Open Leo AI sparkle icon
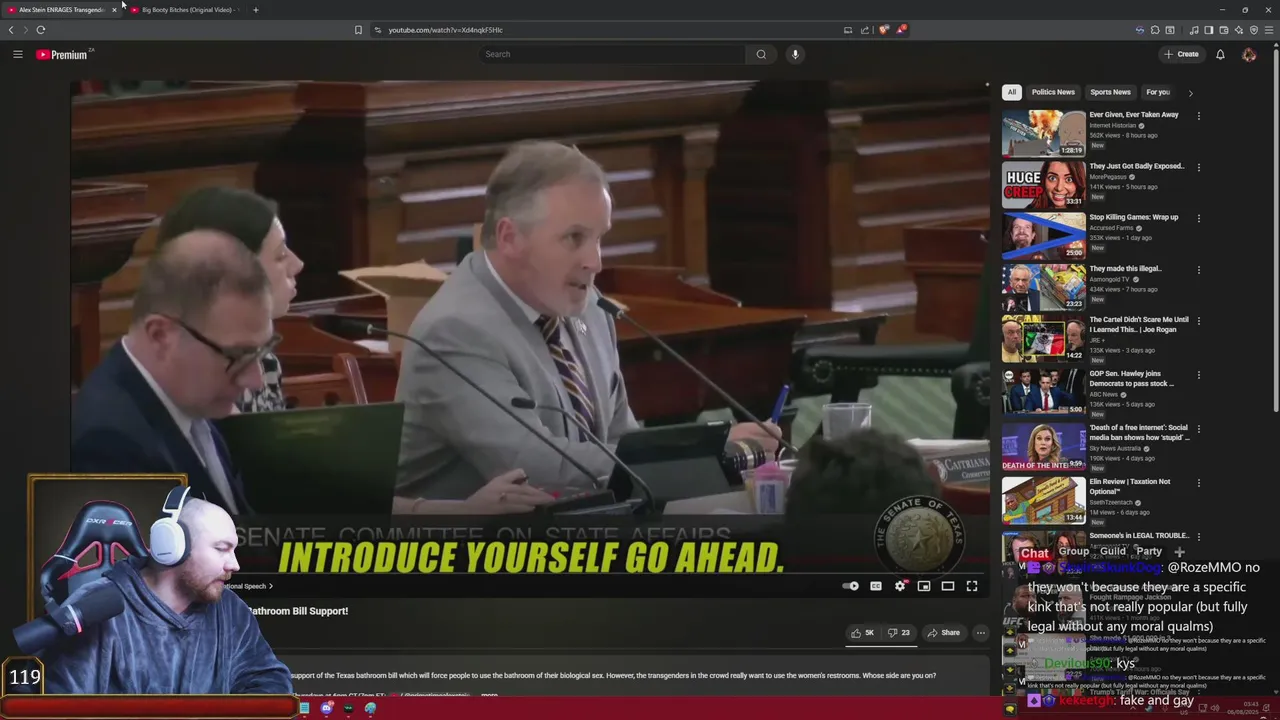This screenshot has height=720, width=1280. [x=1239, y=30]
